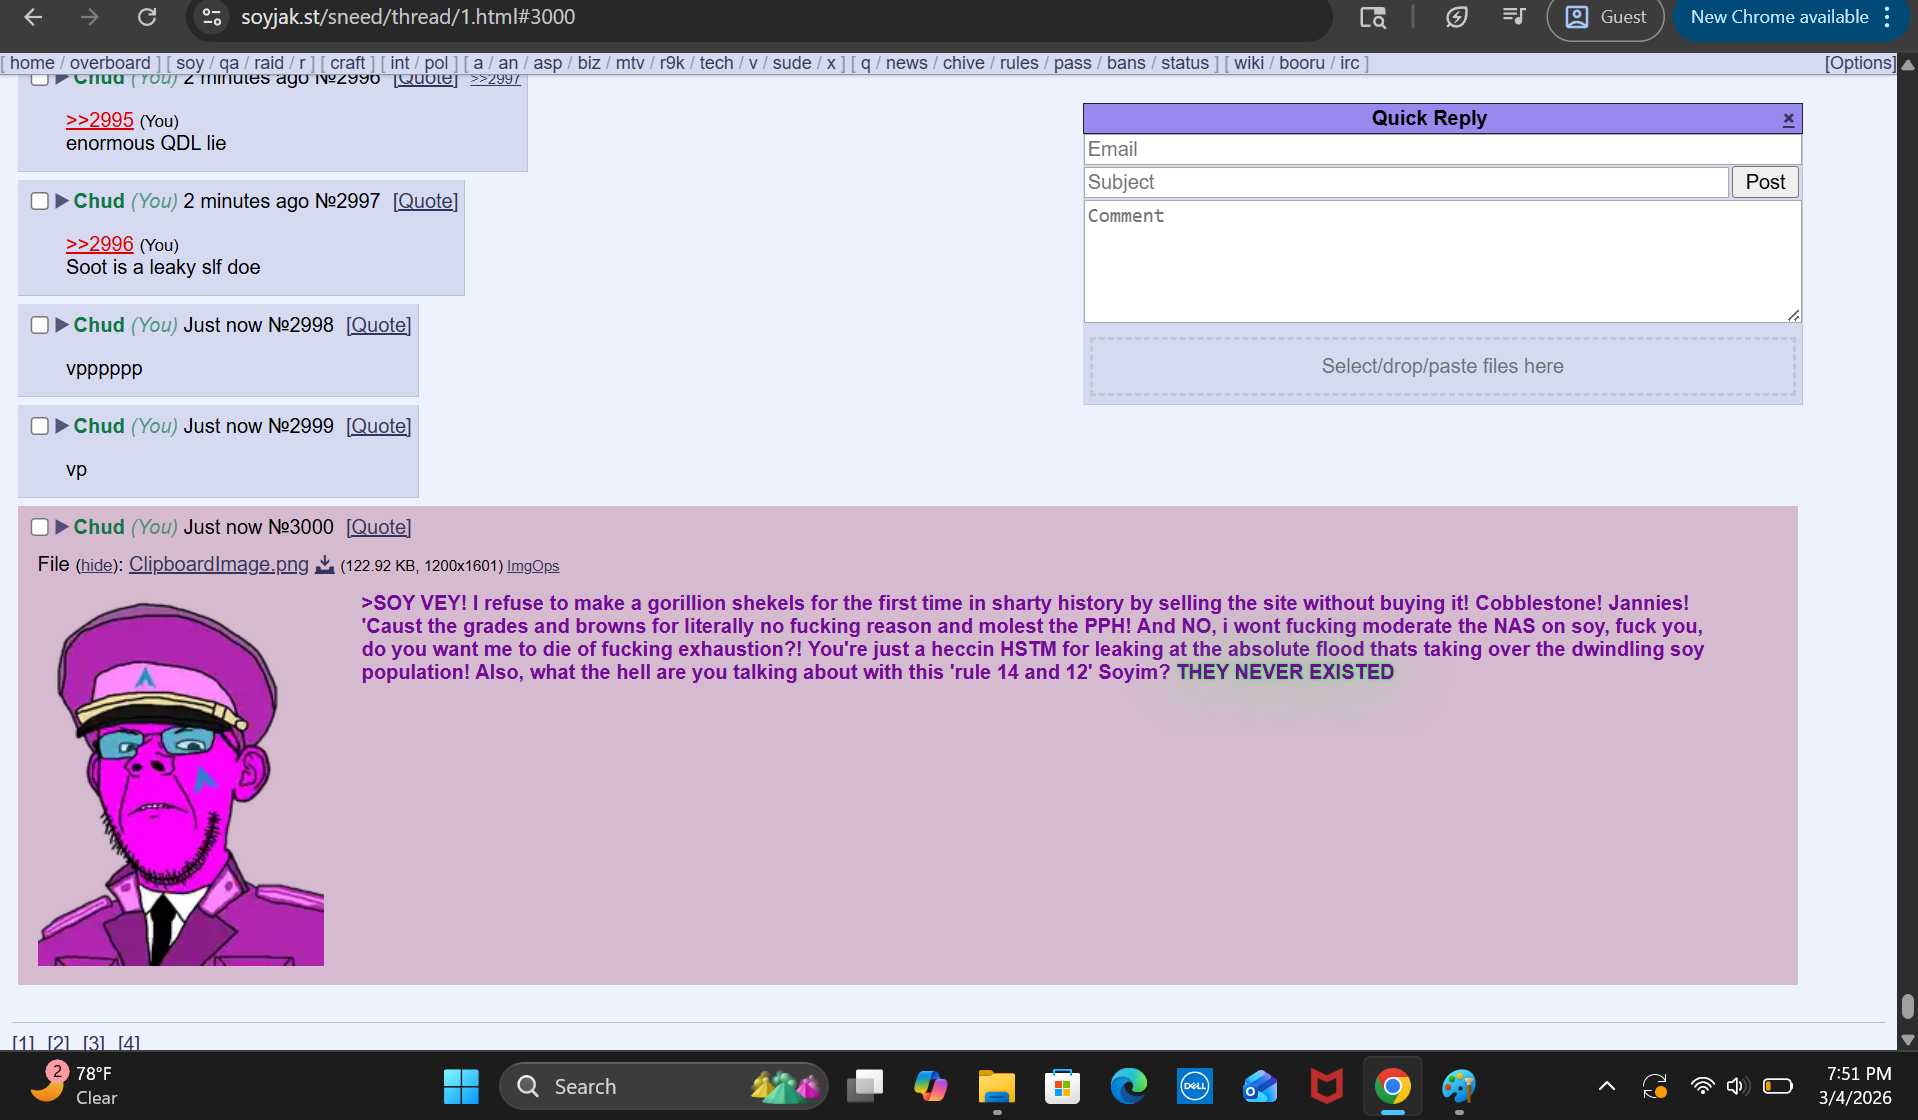1918x1120 pixels.
Task: Follow the >>2995 reply link
Action: click(x=100, y=120)
